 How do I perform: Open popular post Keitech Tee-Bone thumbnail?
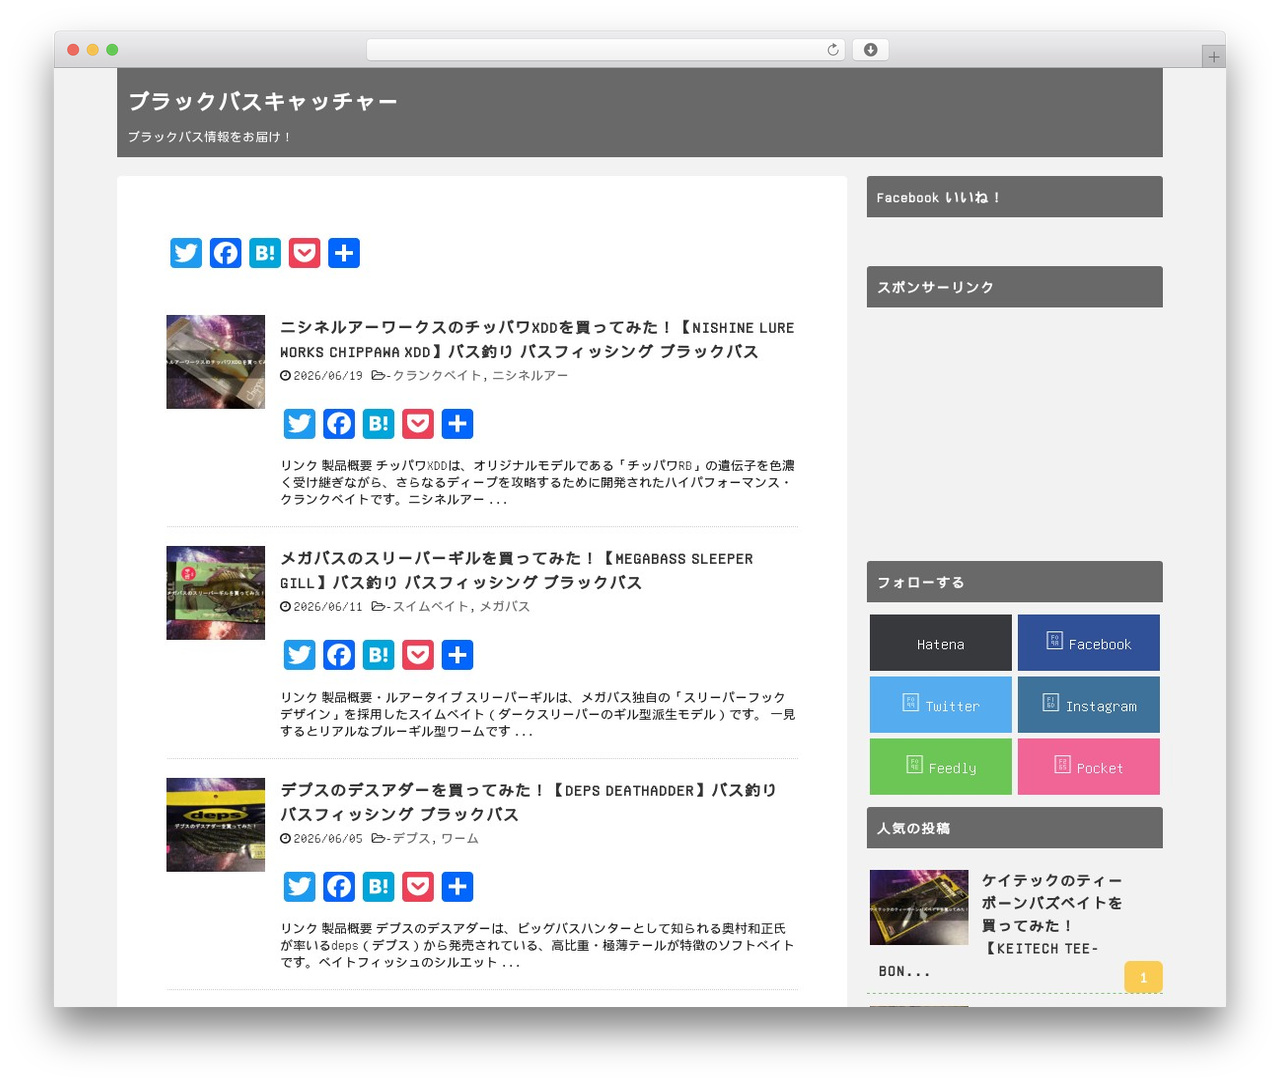pos(919,908)
